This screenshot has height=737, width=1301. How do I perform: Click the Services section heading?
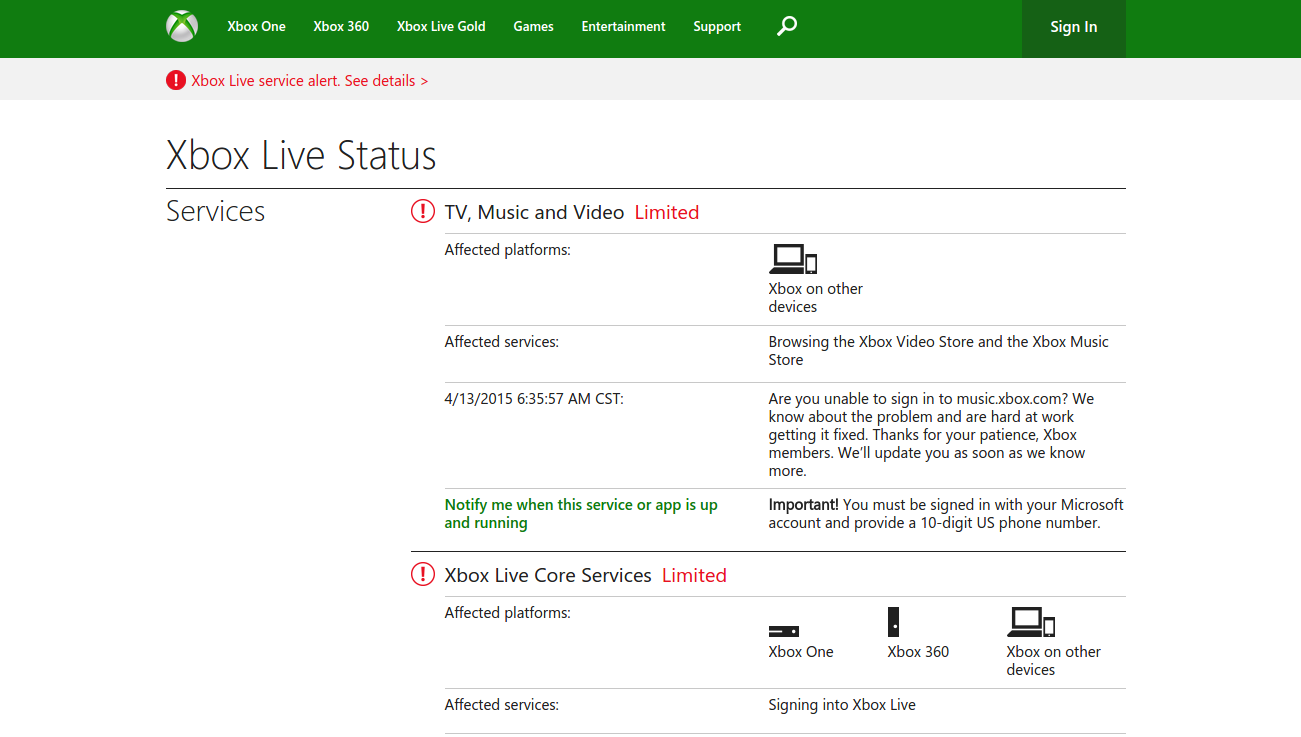click(215, 211)
